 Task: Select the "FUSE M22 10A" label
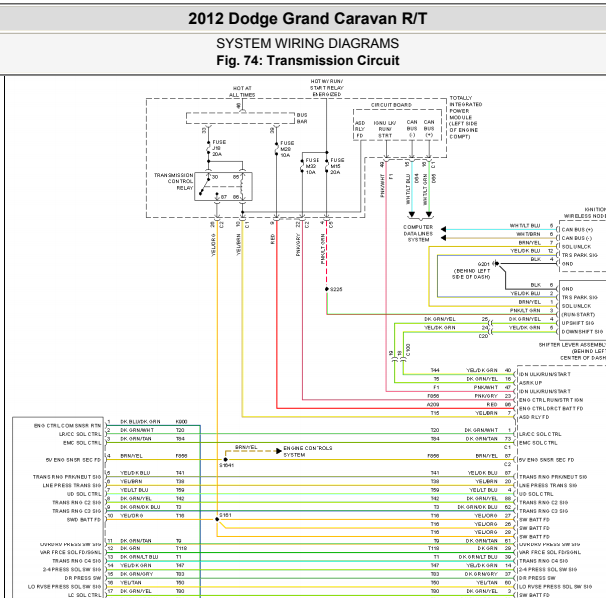pyautogui.click(x=312, y=166)
